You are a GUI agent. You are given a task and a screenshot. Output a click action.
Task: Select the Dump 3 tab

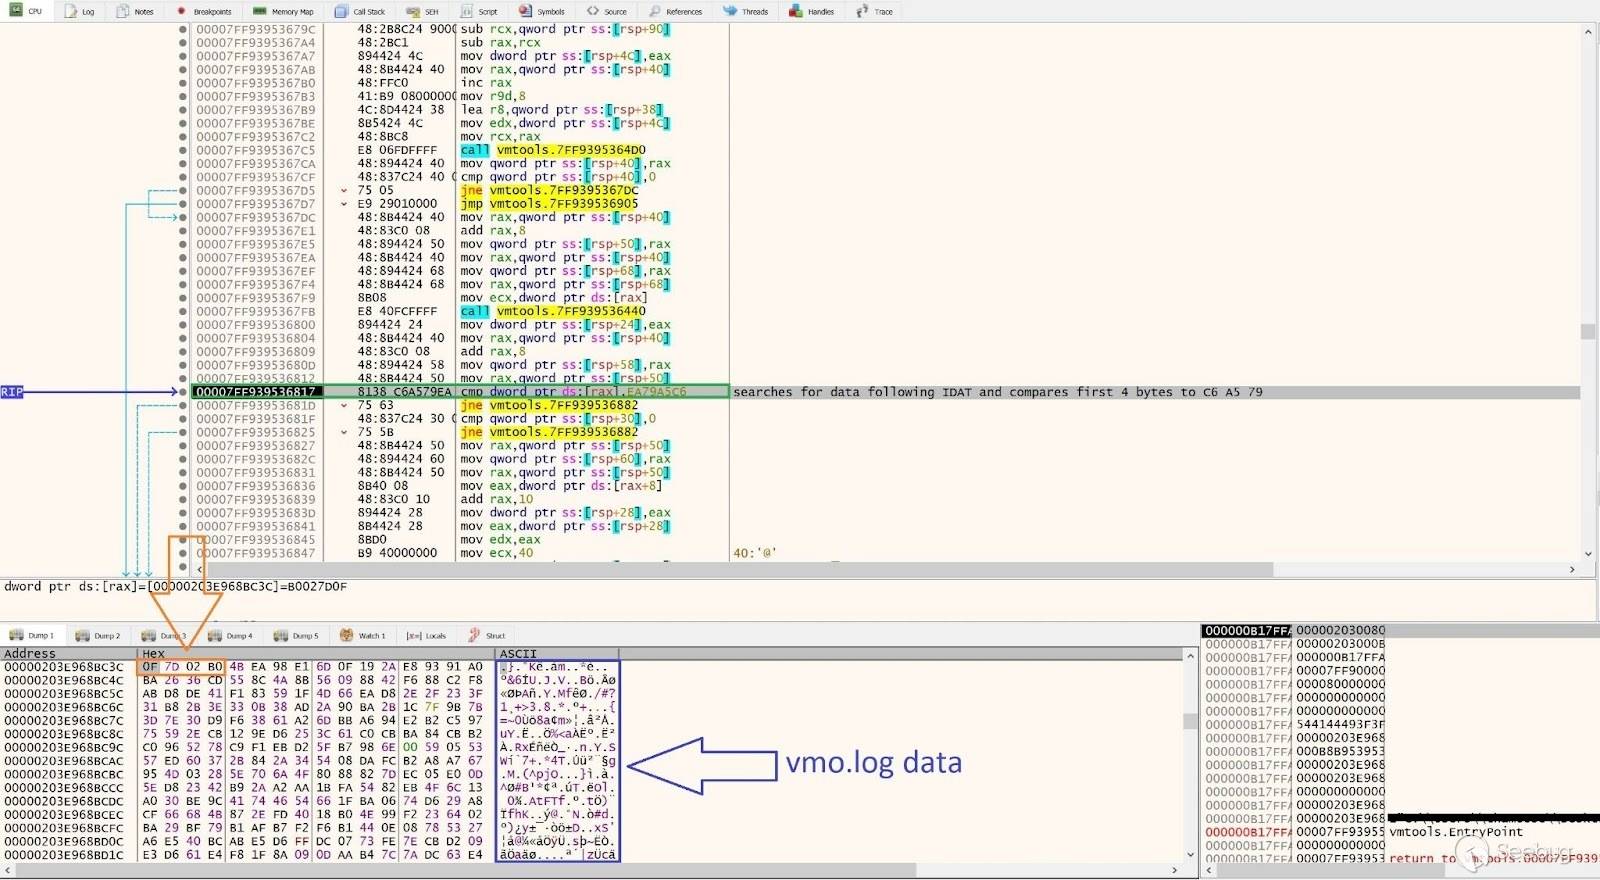163,635
